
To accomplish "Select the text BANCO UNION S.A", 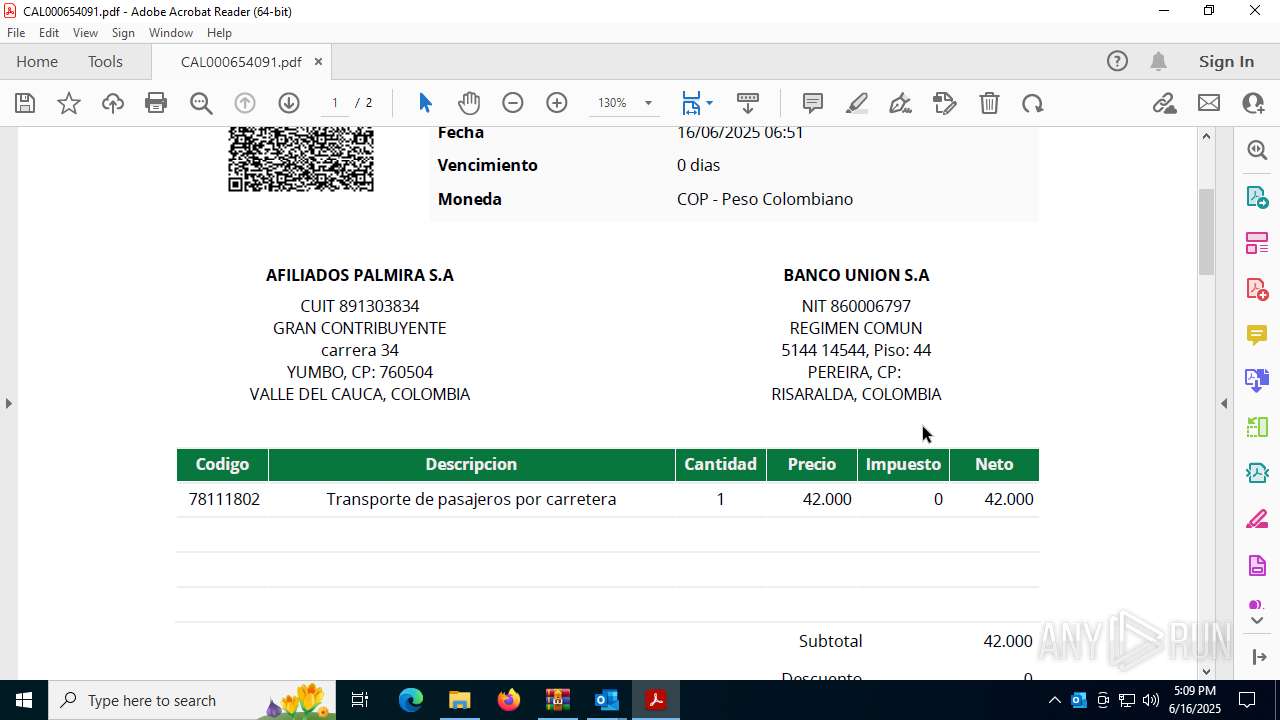I will click(856, 275).
